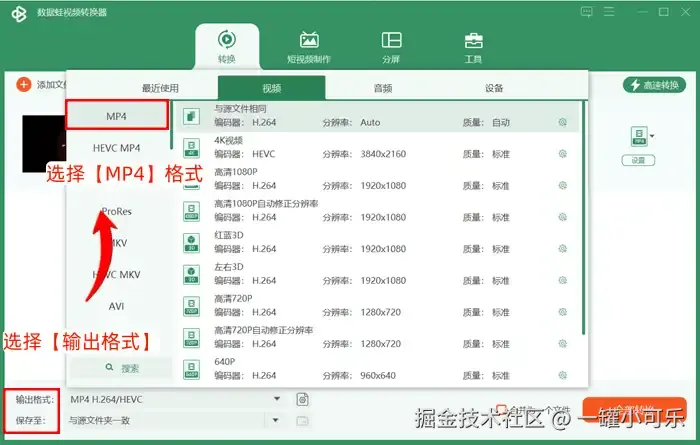The image size is (700, 445).
Task: Open settings gear for 高清1080P preset
Action: coord(562,185)
